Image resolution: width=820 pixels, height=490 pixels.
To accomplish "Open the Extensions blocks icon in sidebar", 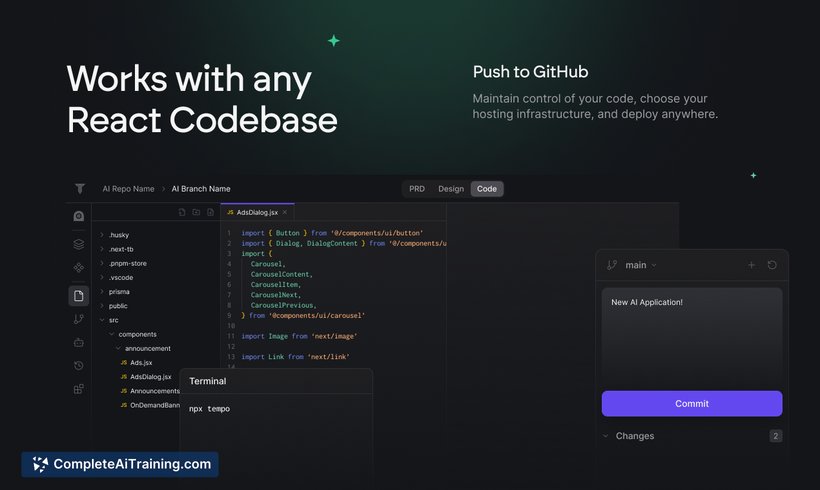I will [78, 389].
